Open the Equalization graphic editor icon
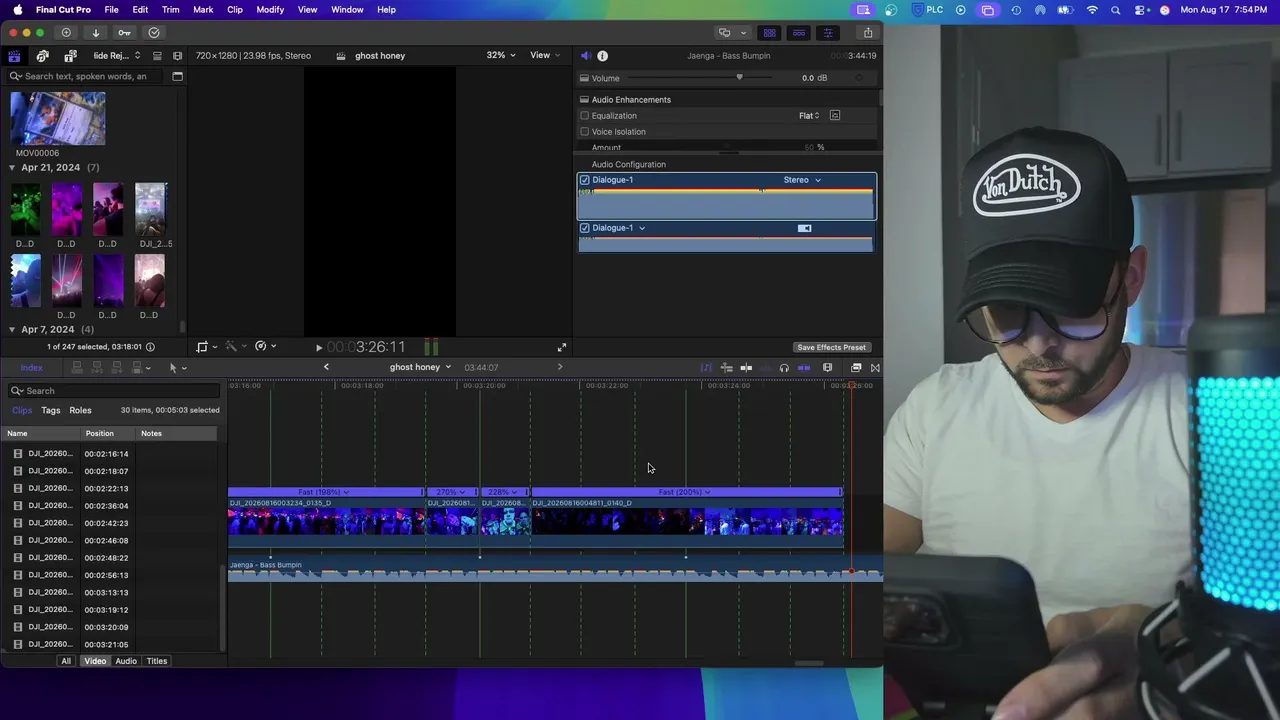Image resolution: width=1280 pixels, height=720 pixels. 835,116
